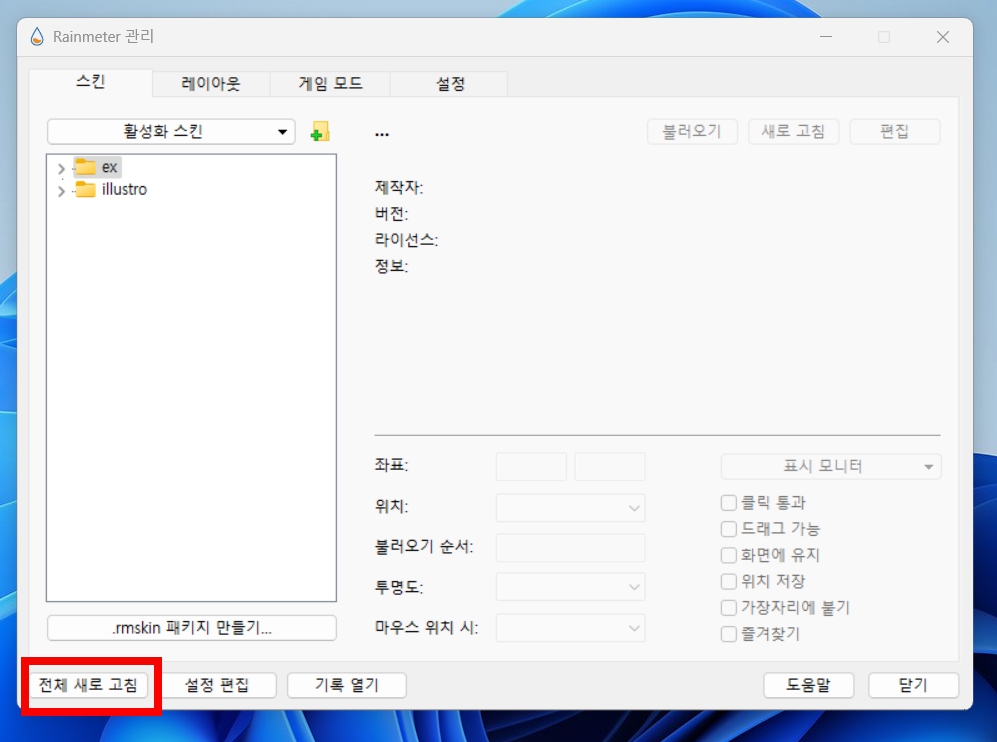
Task: Toggle the 즐겨찾기 checkbox
Action: 729,634
